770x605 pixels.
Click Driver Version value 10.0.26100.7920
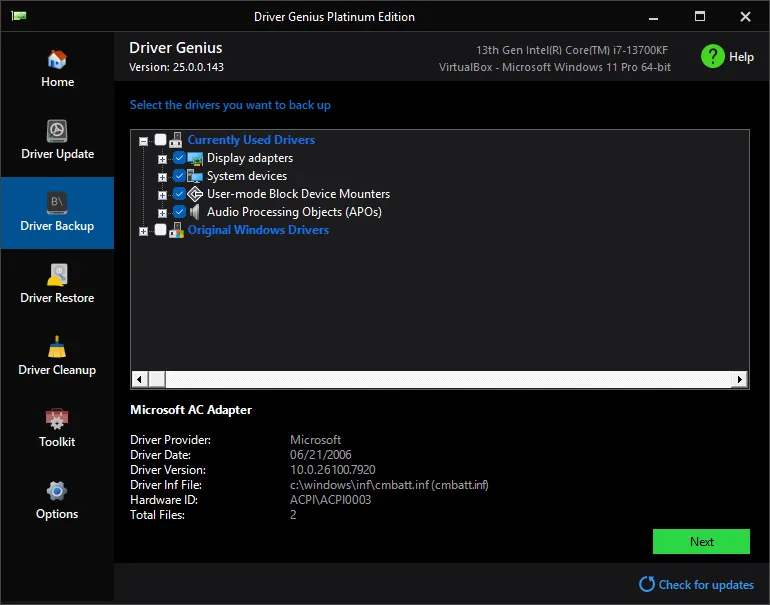coord(332,470)
